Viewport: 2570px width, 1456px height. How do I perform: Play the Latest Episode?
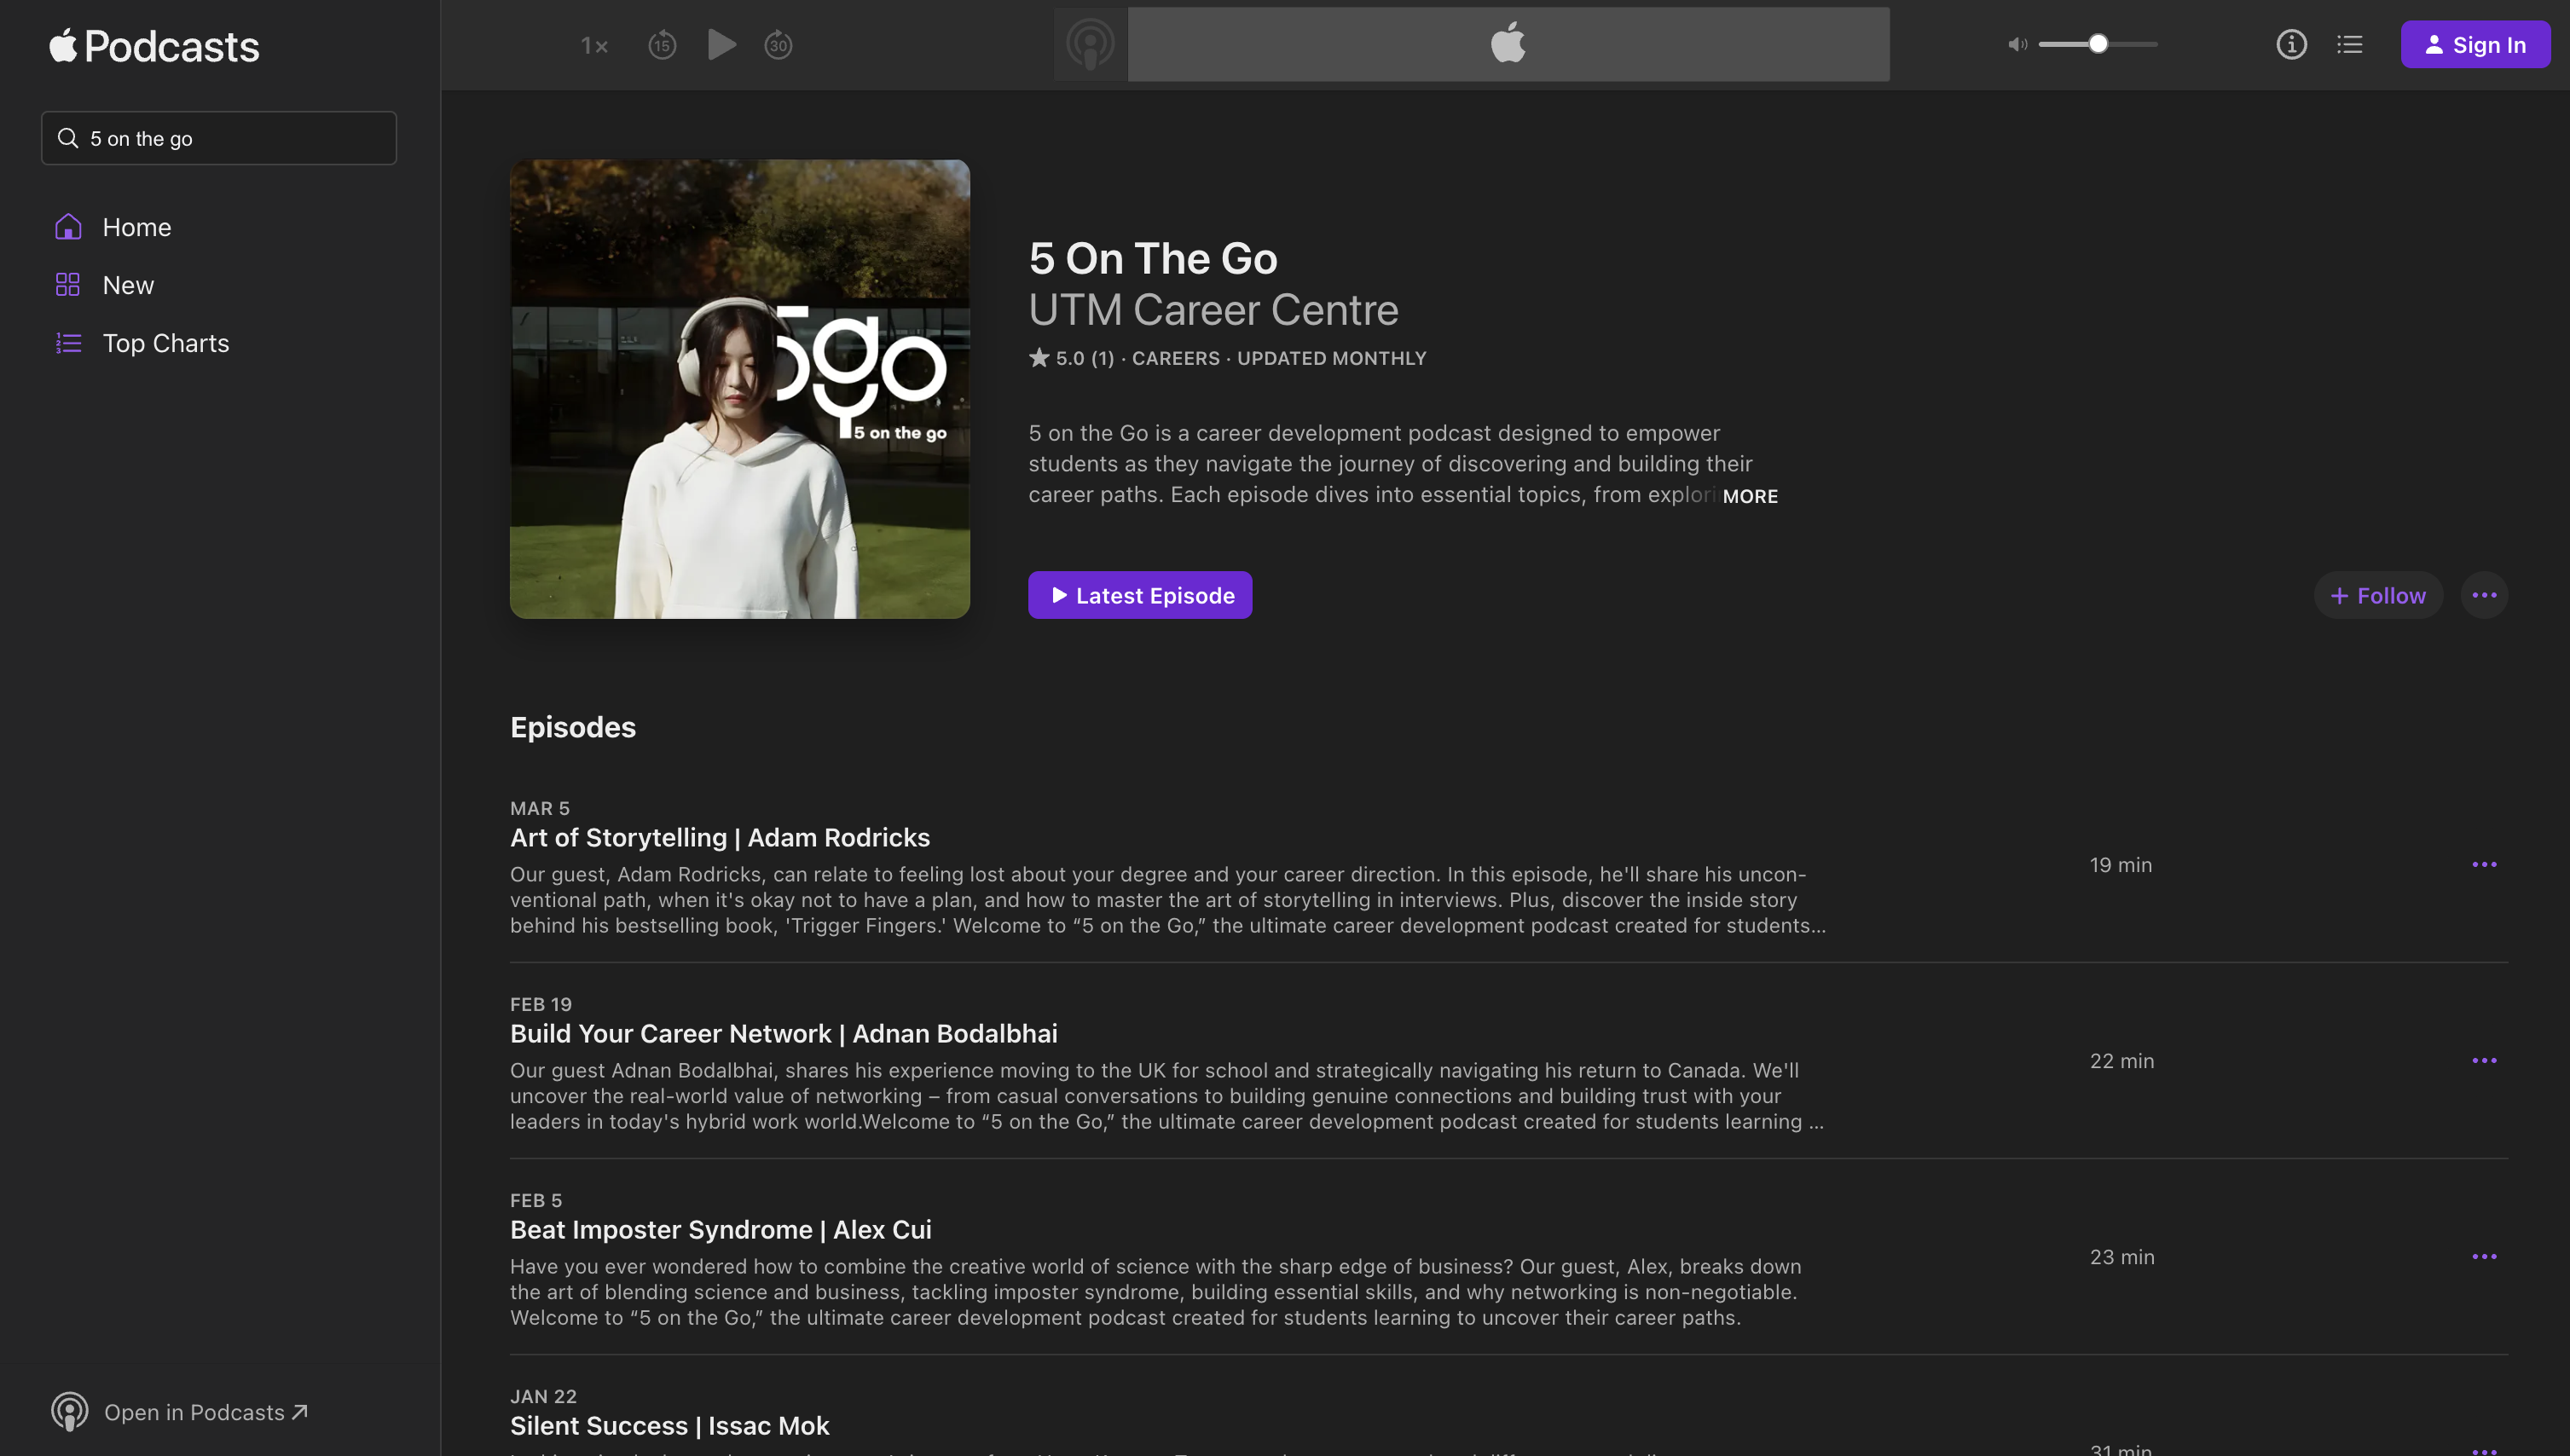[x=1140, y=596]
